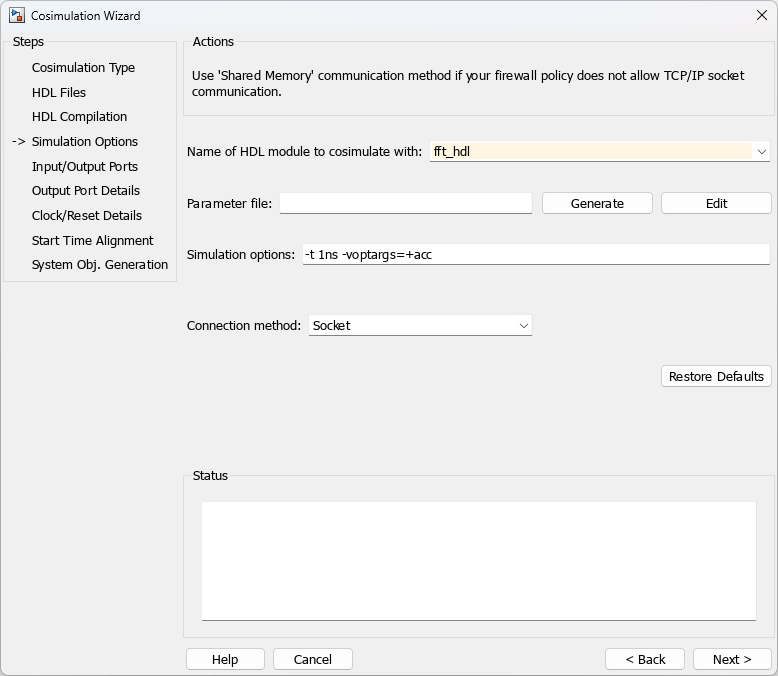The width and height of the screenshot is (778, 676).
Task: Expand the HDL module name dropdown
Action: point(761,152)
